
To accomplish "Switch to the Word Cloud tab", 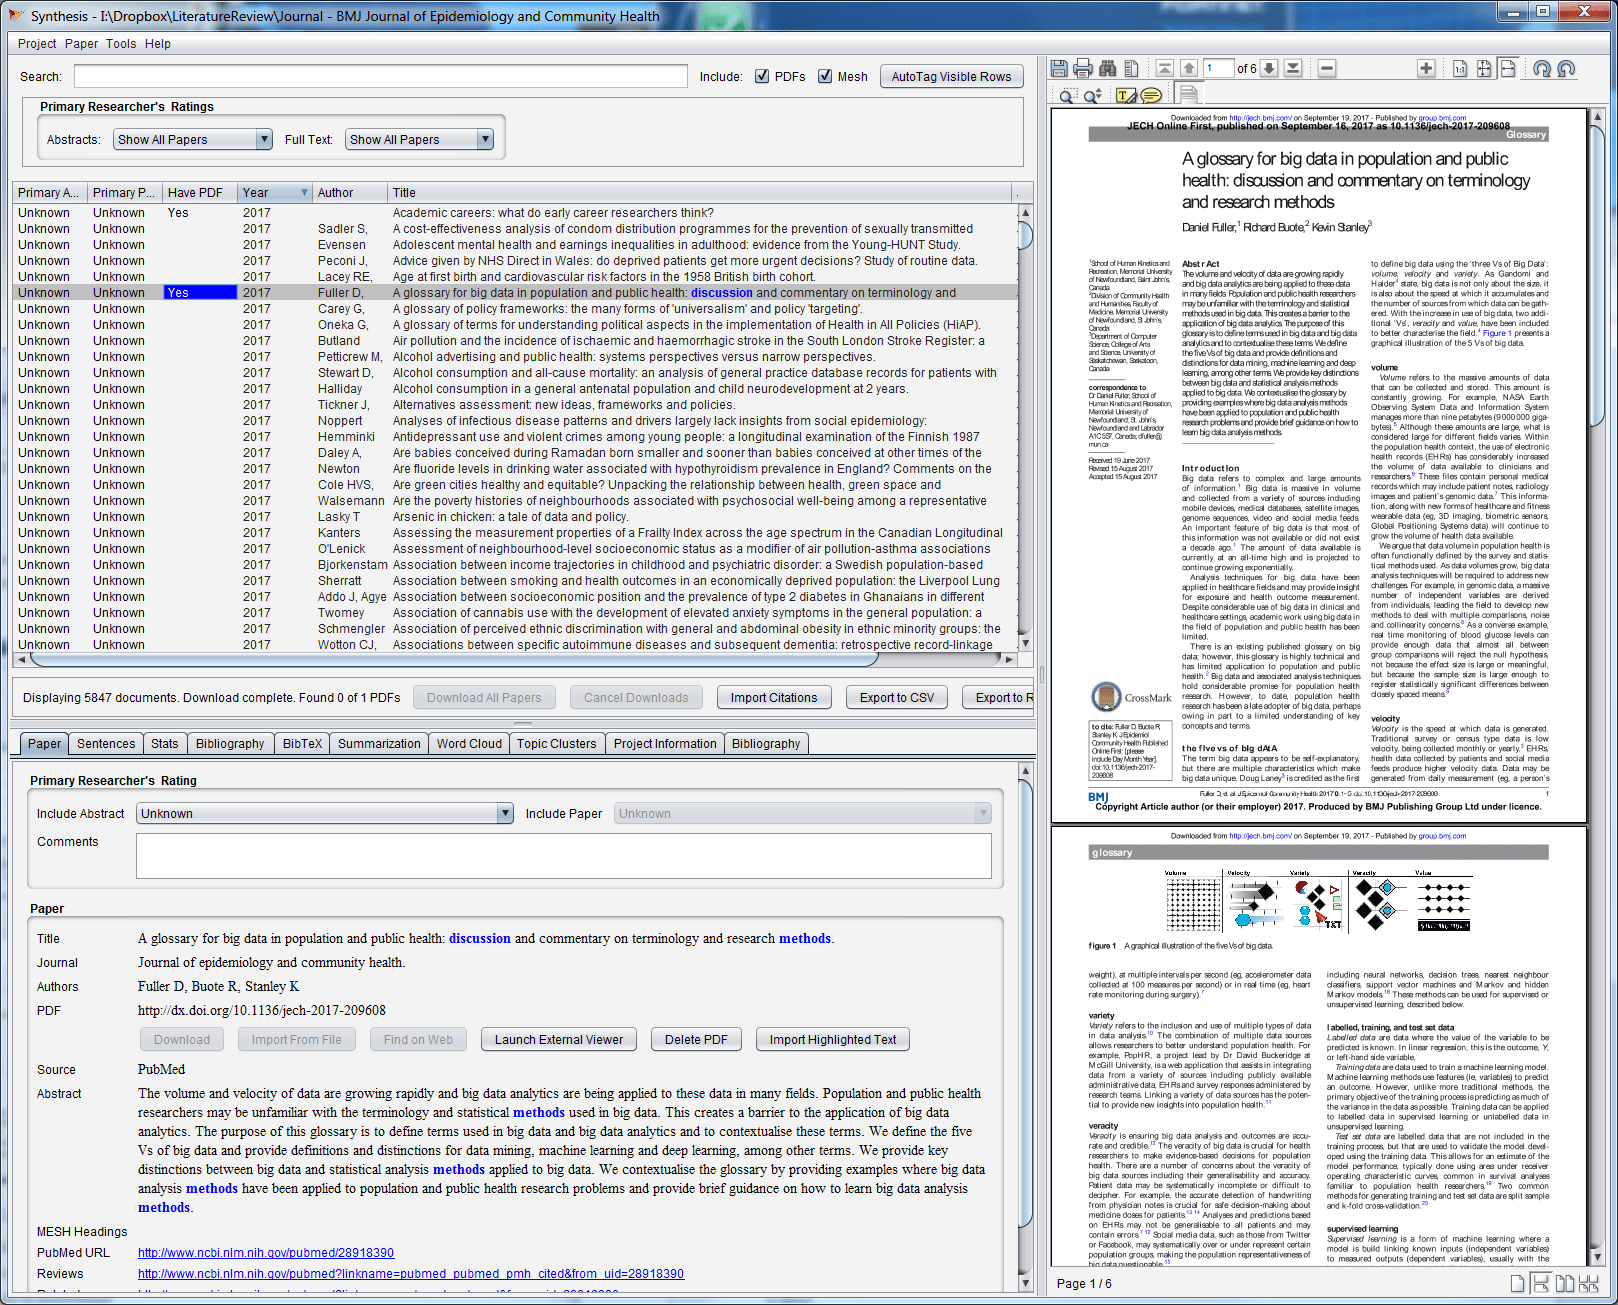I will tap(468, 743).
